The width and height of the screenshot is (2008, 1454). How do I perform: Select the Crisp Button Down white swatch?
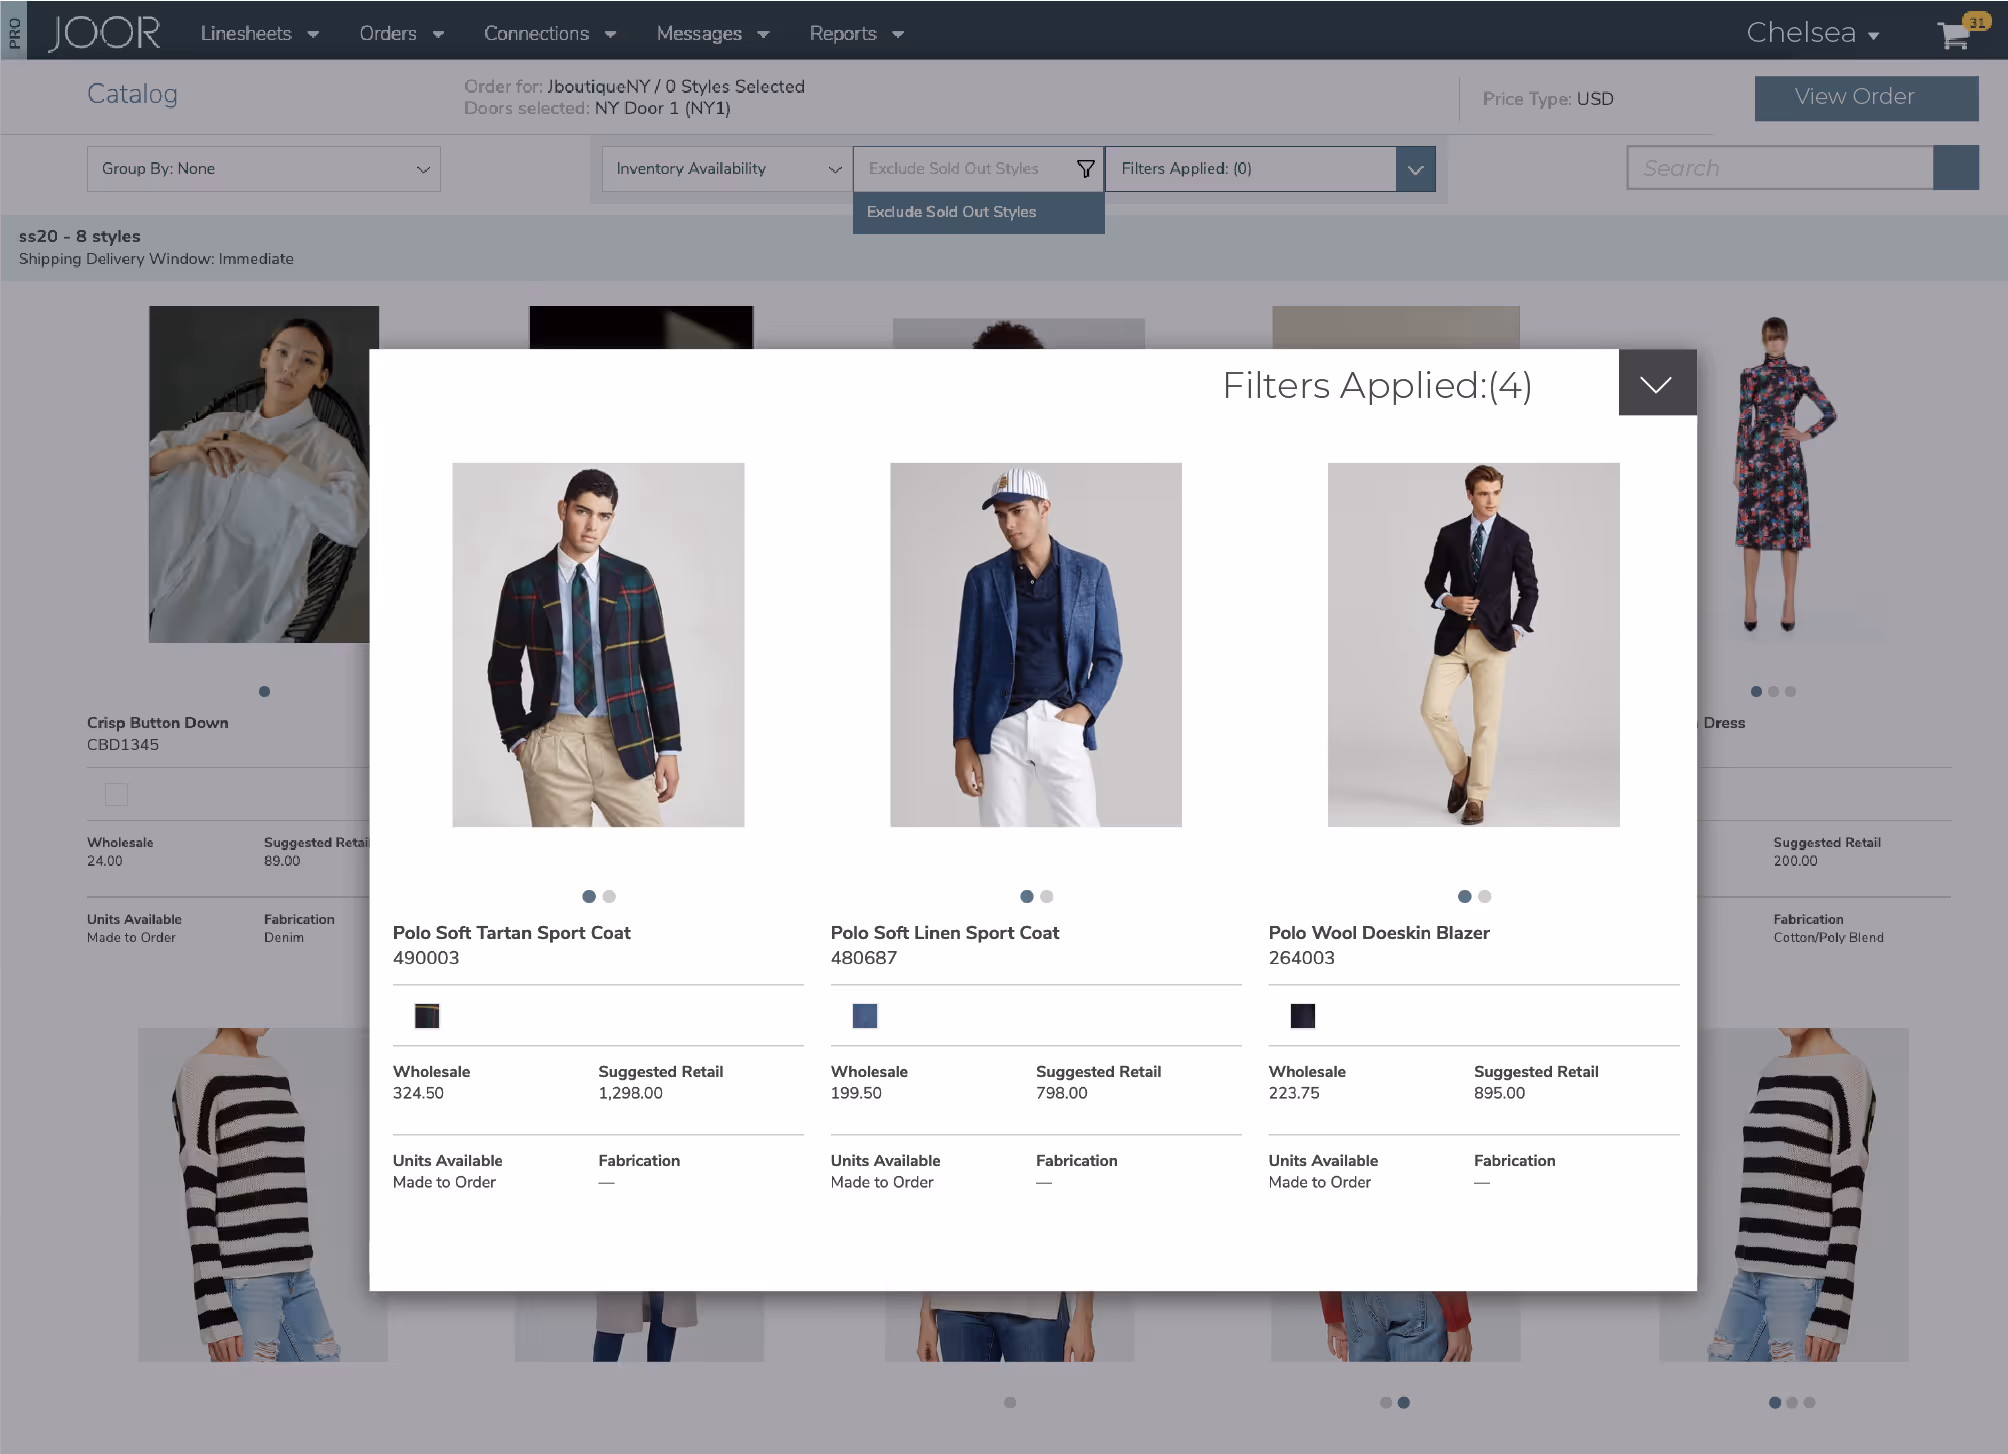(x=116, y=795)
